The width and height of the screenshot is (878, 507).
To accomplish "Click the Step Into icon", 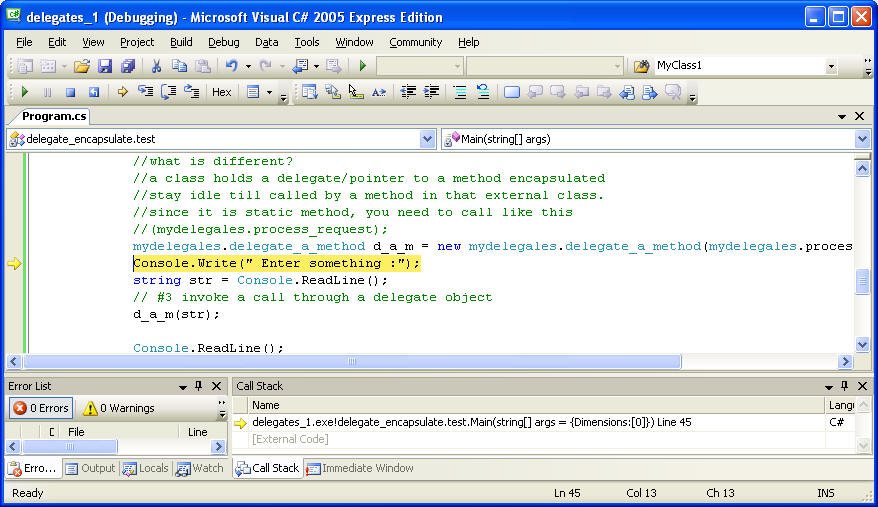I will (x=145, y=92).
